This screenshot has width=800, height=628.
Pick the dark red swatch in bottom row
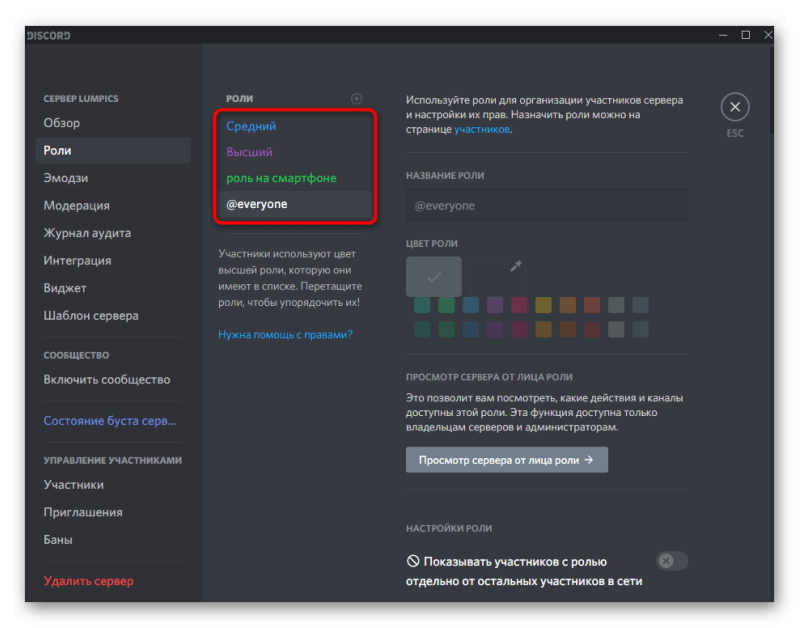click(x=592, y=329)
